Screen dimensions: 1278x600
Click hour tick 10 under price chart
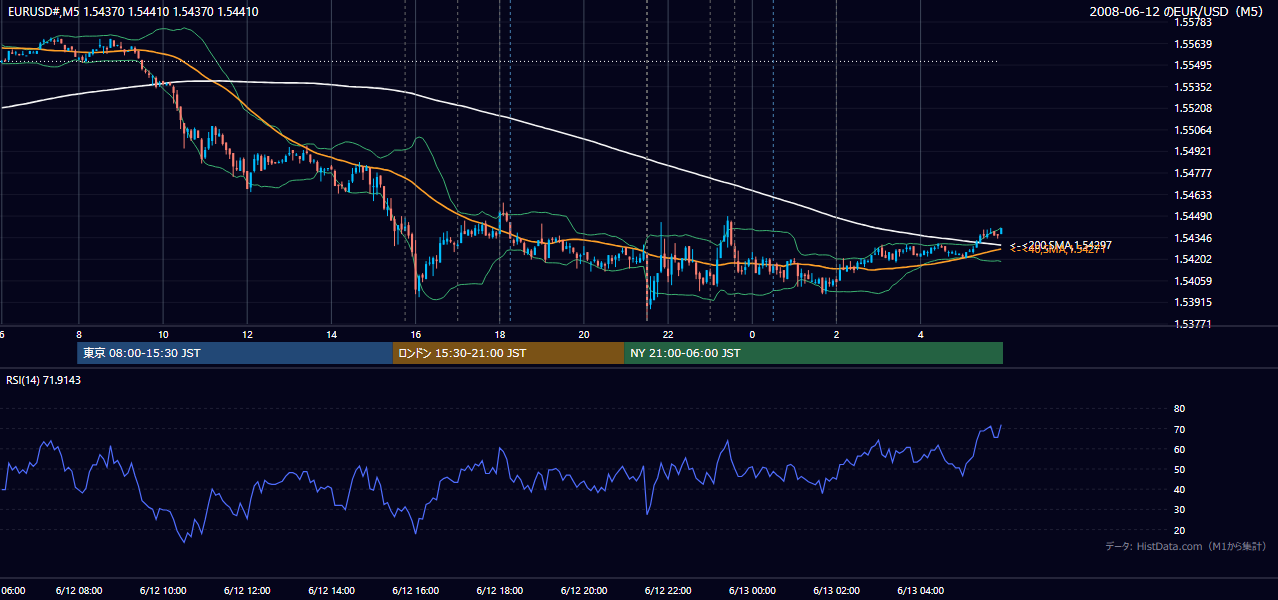pos(163,334)
